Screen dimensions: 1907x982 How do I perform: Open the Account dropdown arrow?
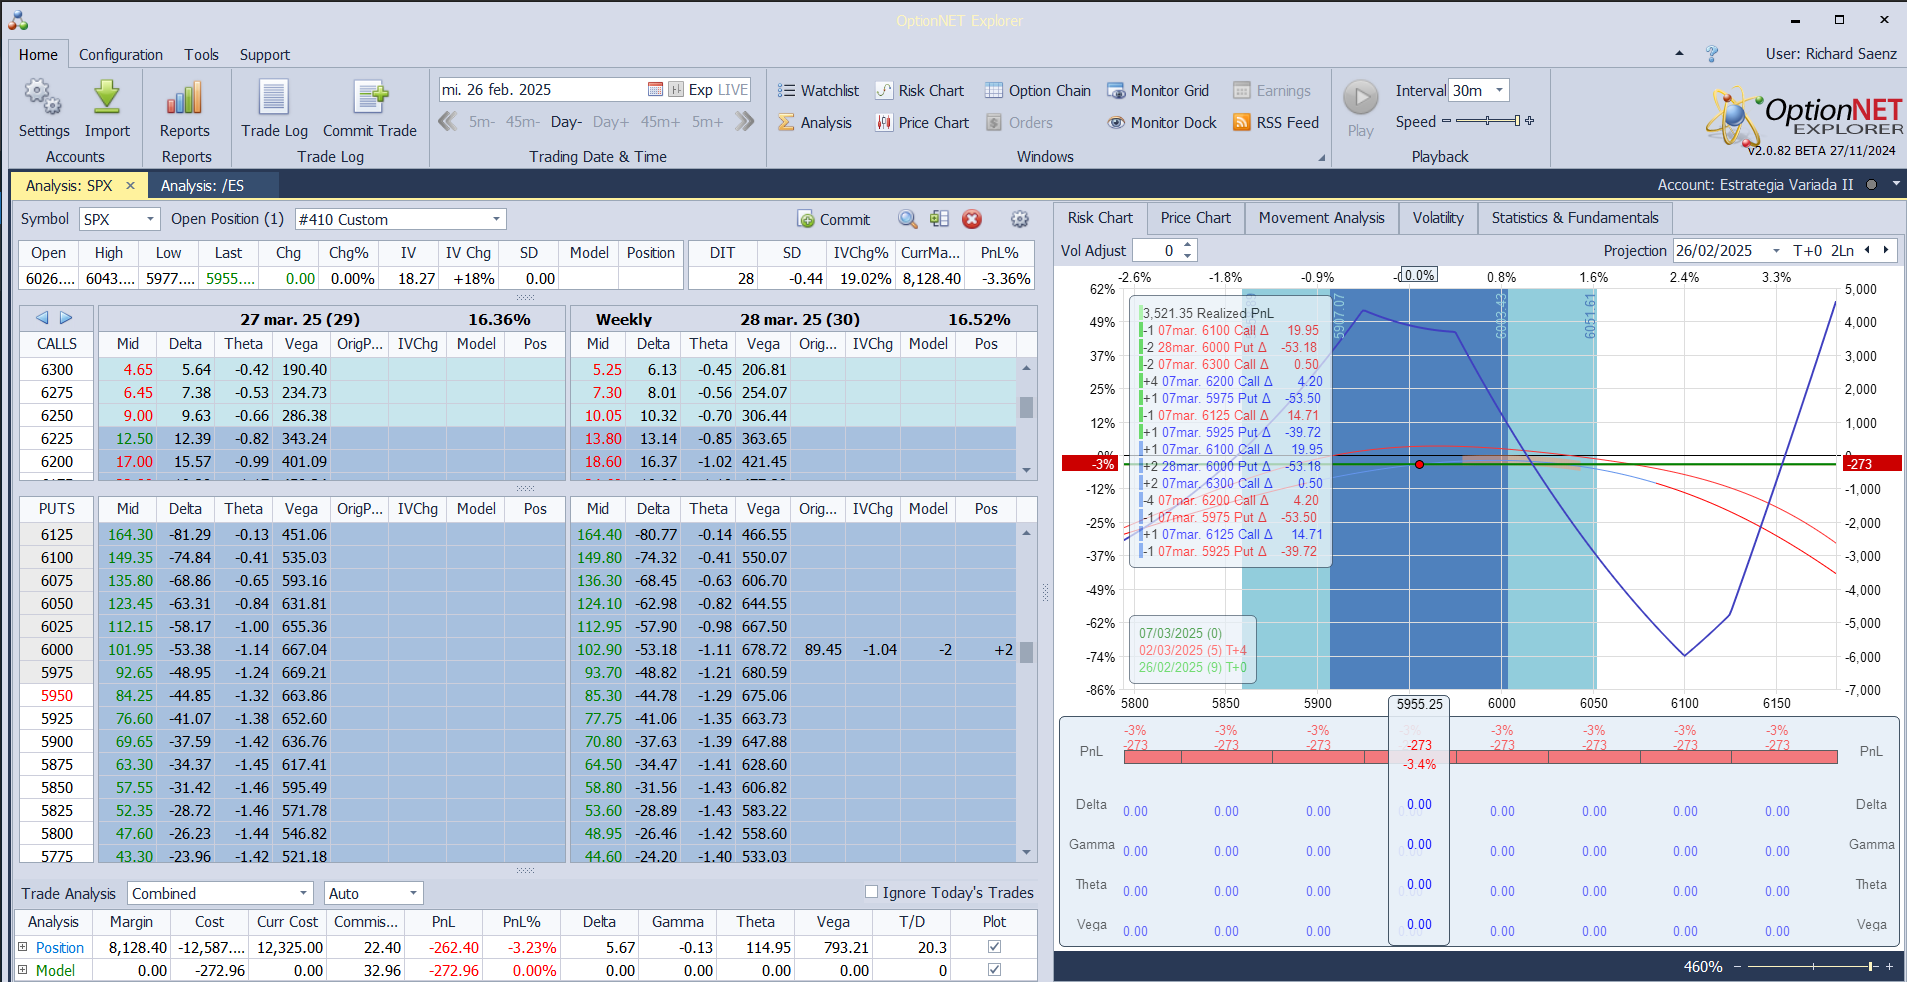tap(1896, 185)
